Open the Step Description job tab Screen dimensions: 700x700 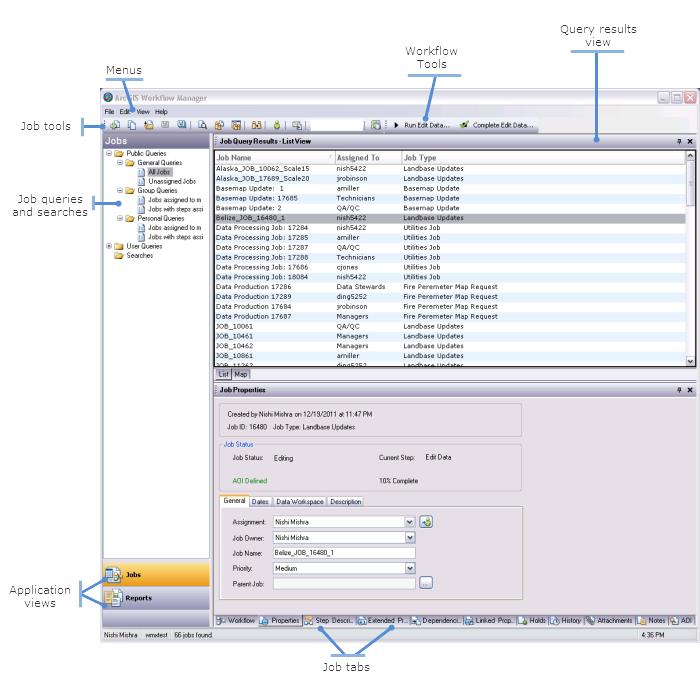point(329,621)
